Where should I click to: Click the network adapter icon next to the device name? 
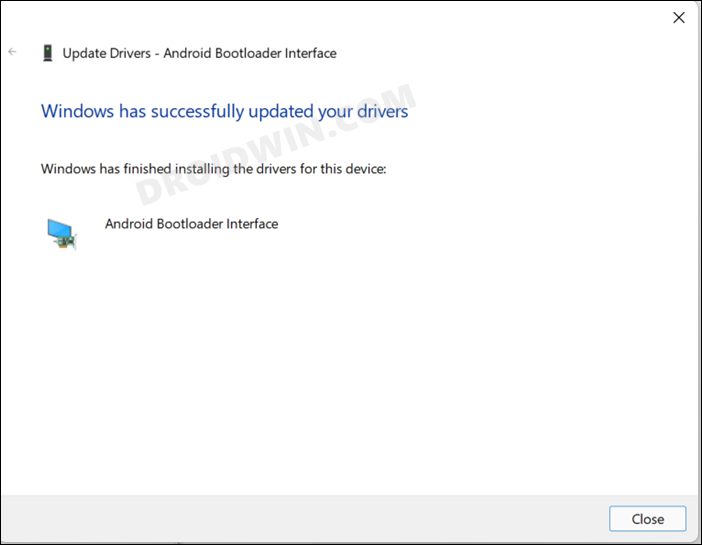[x=62, y=233]
